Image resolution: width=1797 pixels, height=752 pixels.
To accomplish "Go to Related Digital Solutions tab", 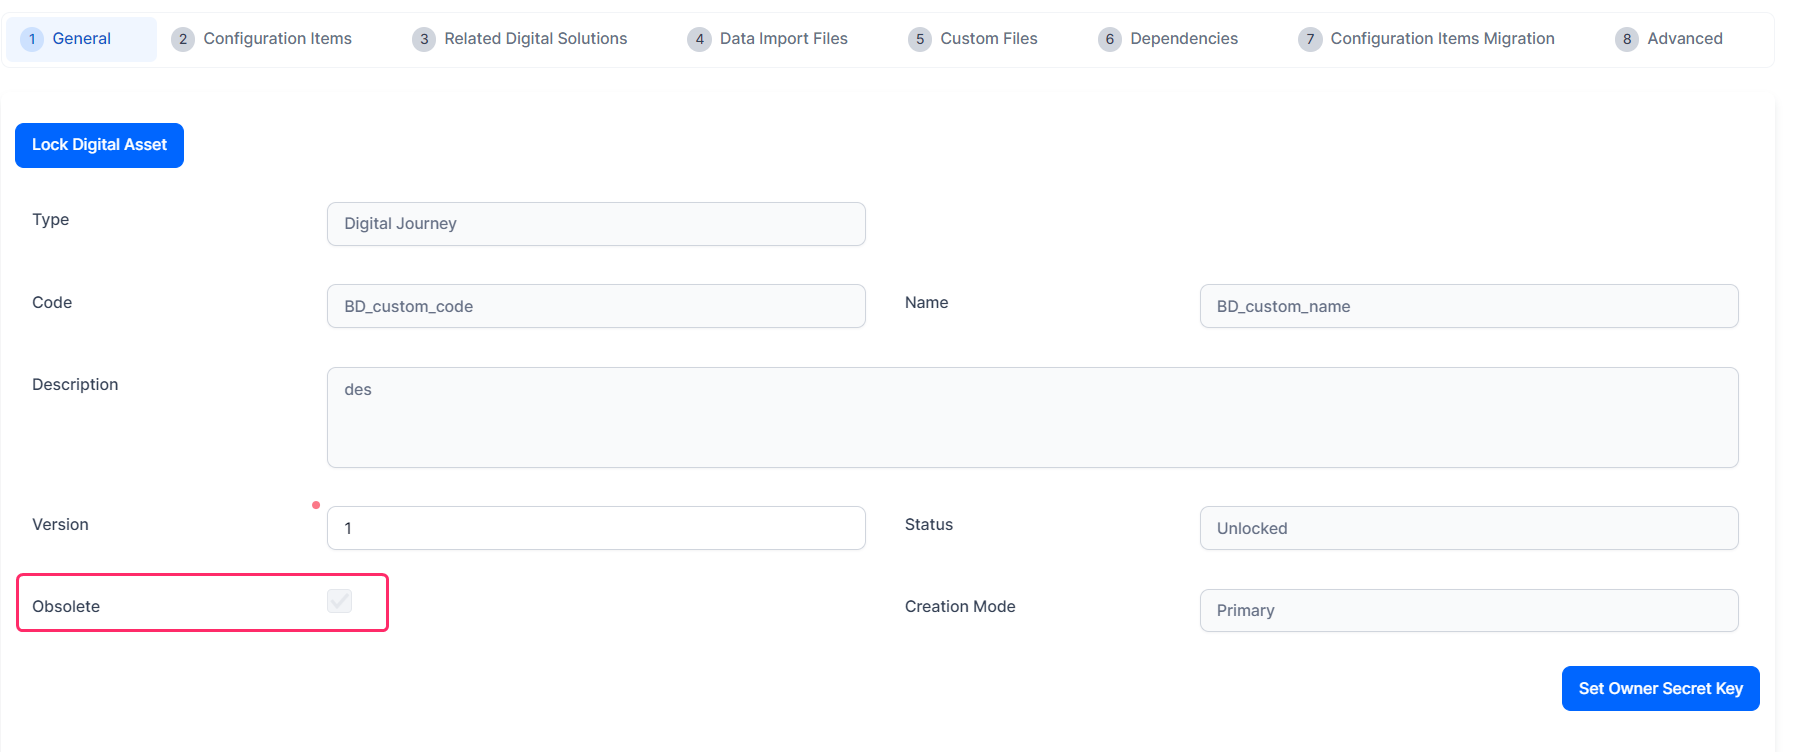I will coord(535,39).
